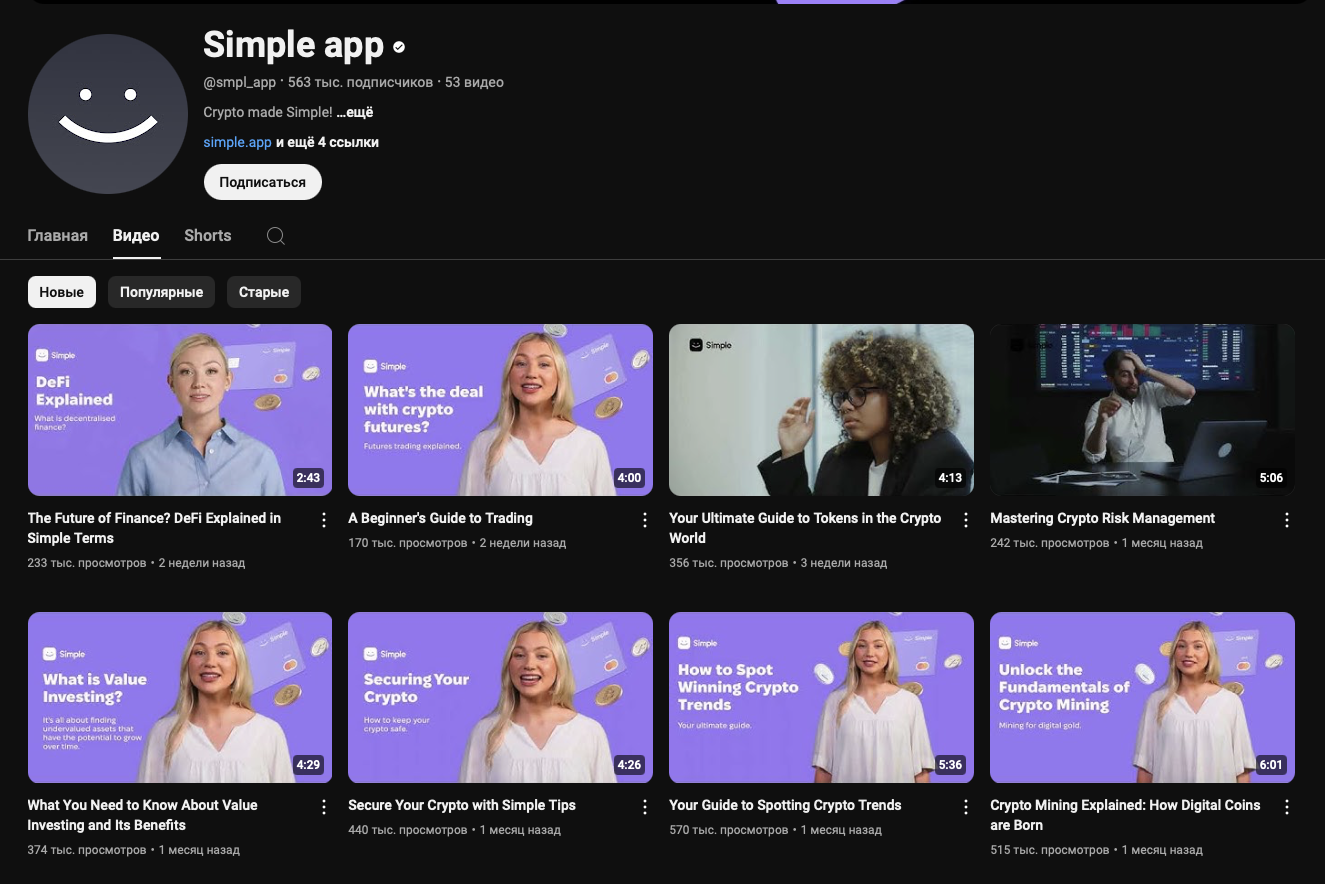Viewport: 1325px width, 884px height.
Task: Play the crypto futures thumbnail
Action: (x=500, y=410)
